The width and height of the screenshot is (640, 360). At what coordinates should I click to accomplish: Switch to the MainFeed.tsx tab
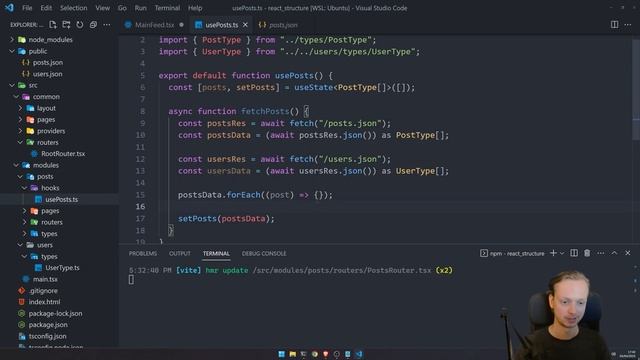pos(154,25)
